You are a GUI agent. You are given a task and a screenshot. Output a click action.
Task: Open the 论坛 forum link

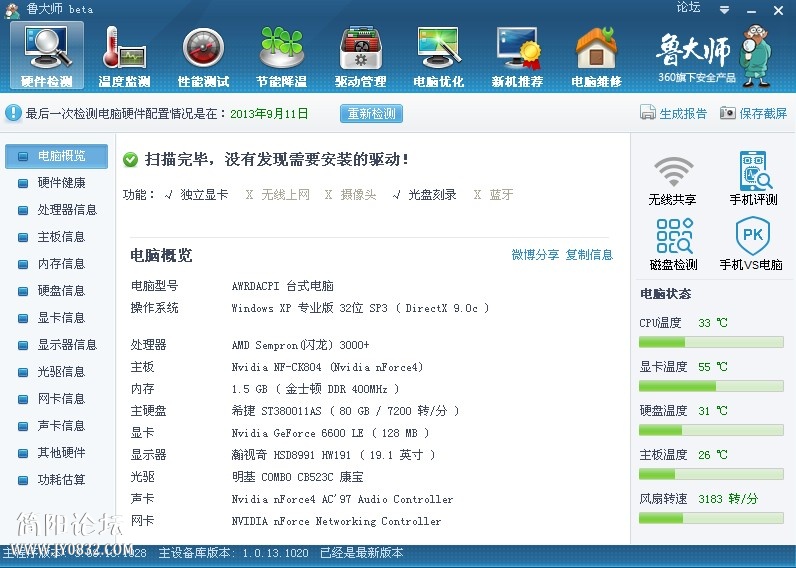pos(688,8)
